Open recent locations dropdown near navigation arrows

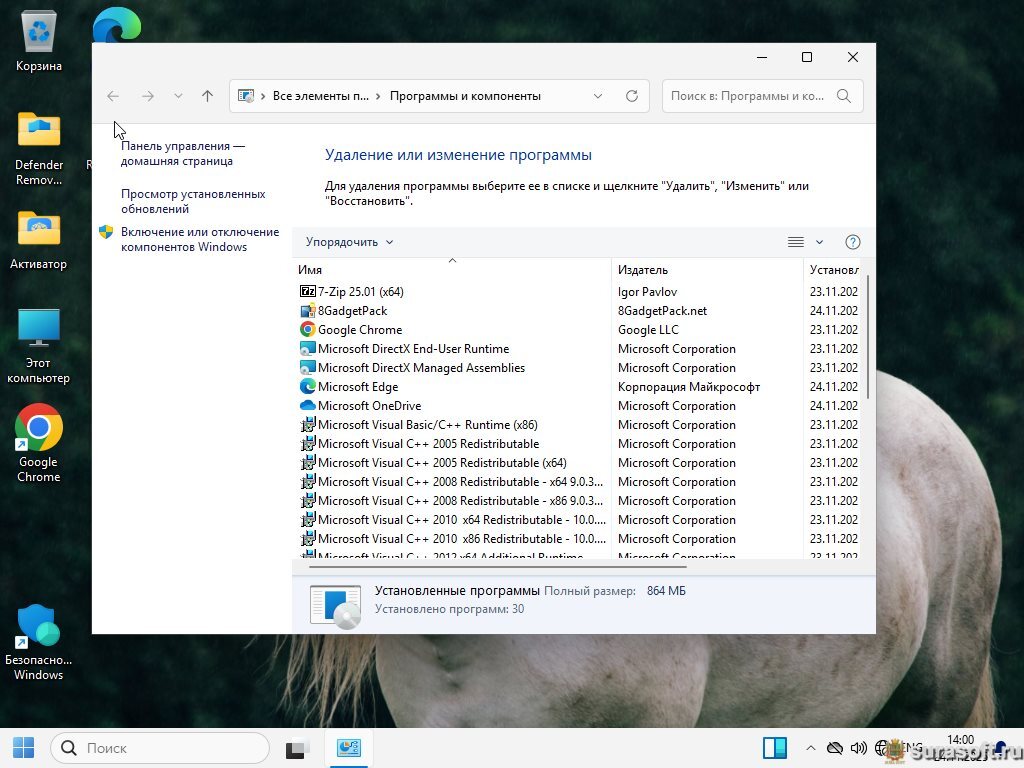coord(178,96)
